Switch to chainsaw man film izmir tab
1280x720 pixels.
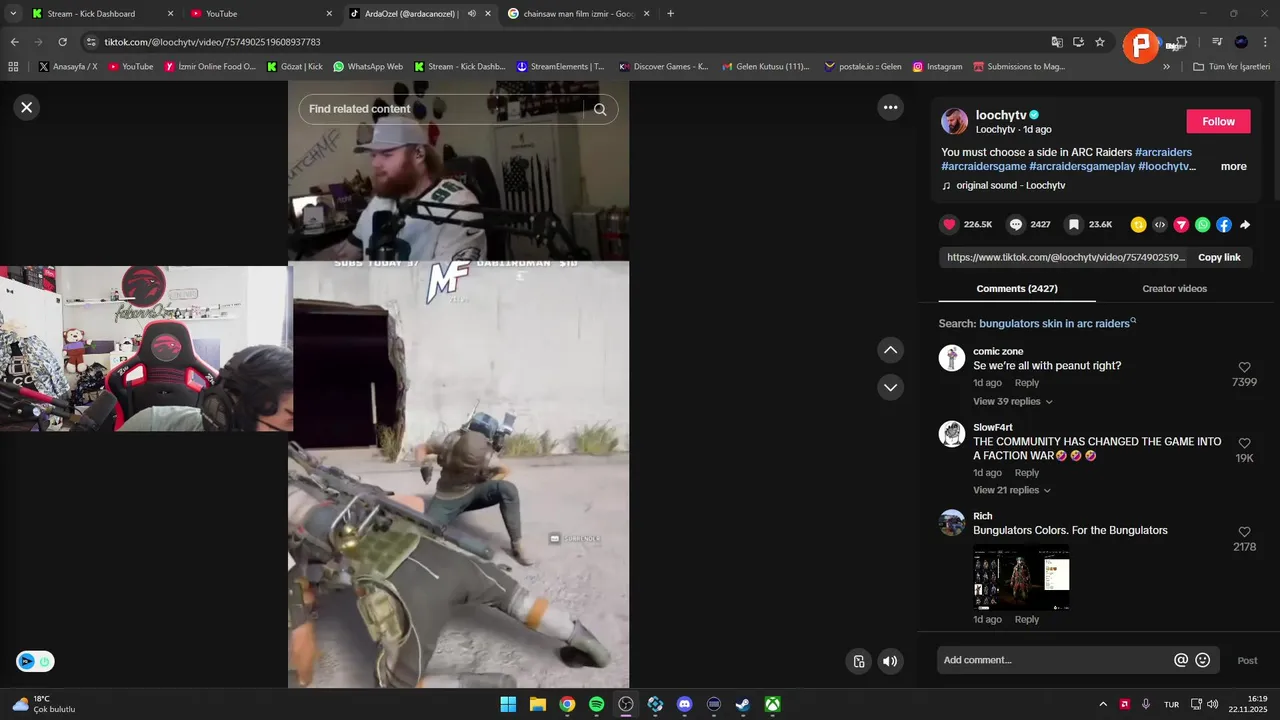pyautogui.click(x=580, y=14)
